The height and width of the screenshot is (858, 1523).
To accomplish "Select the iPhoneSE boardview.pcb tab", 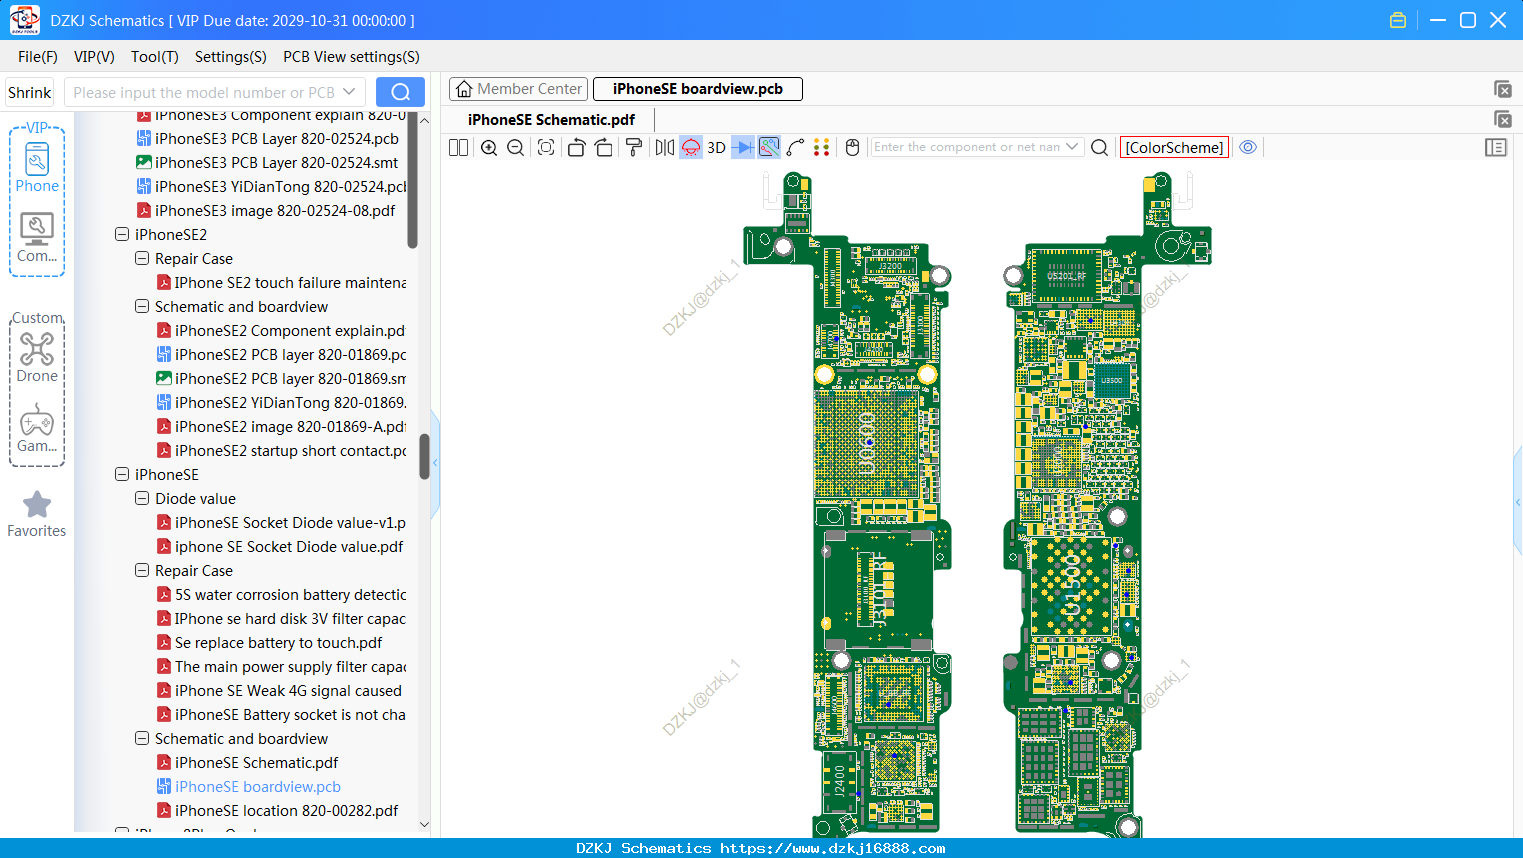I will point(698,89).
